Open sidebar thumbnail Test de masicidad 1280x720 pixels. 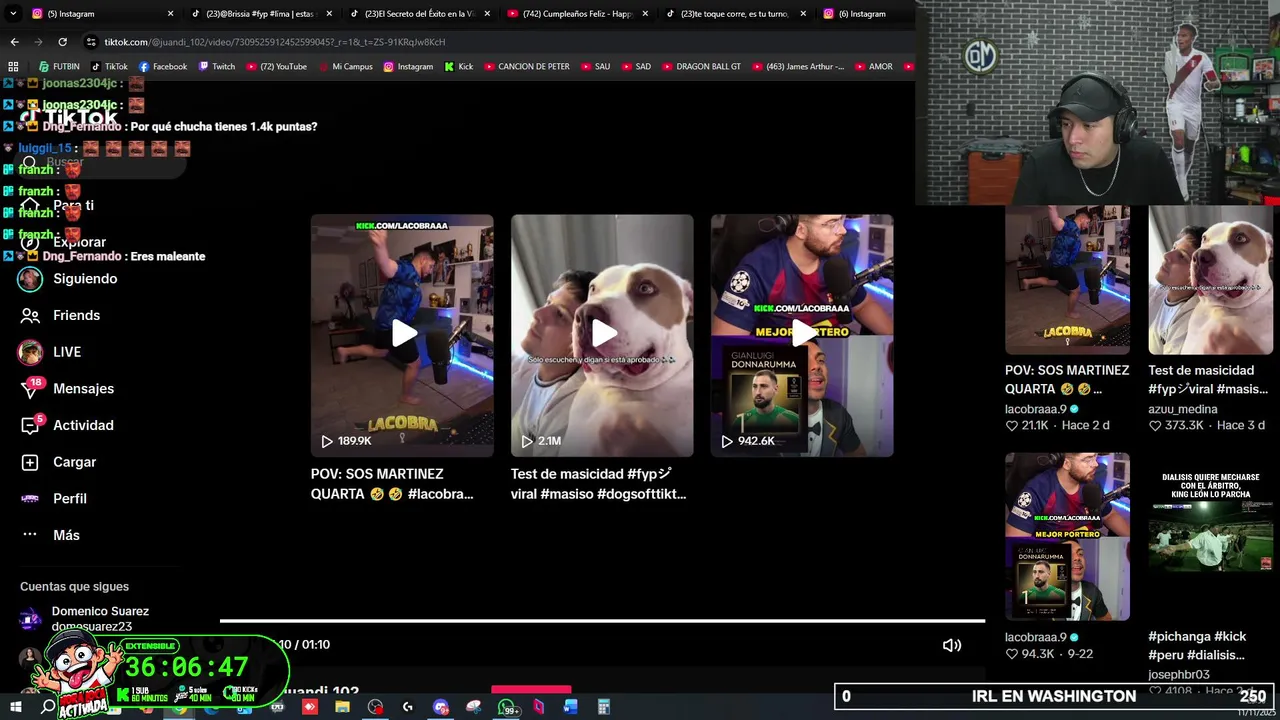(1210, 280)
